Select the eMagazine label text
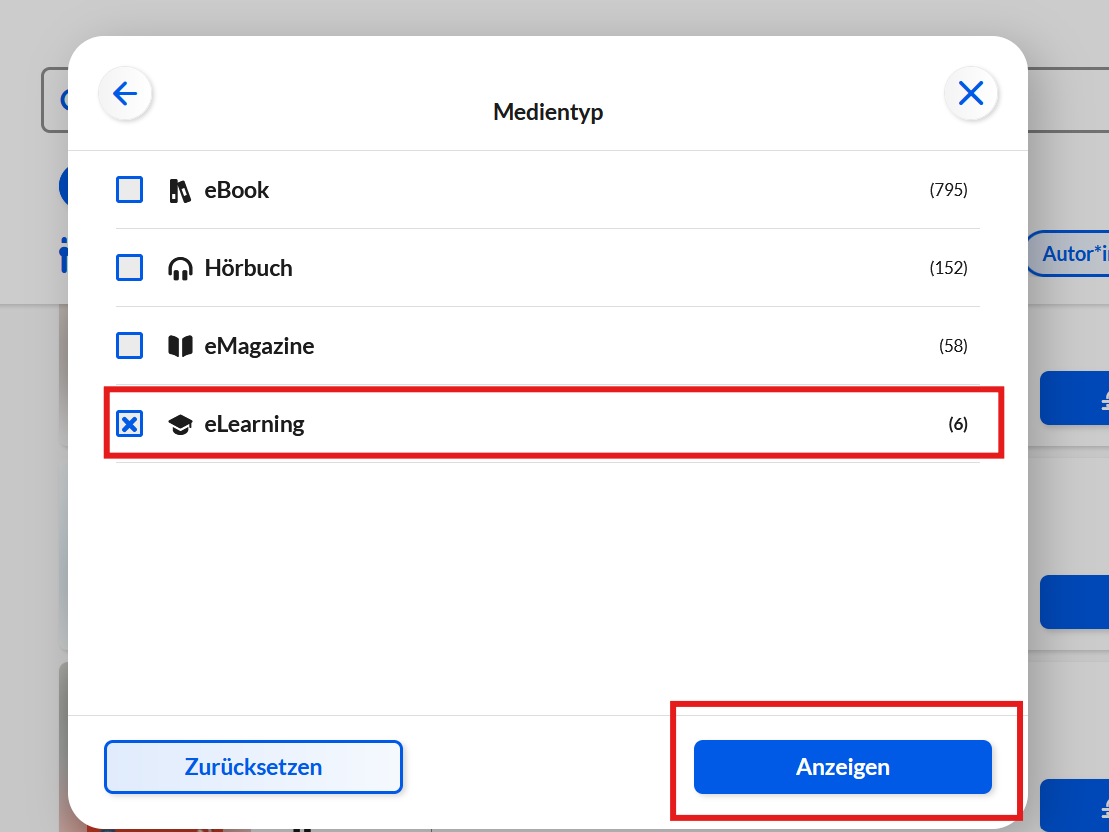The image size is (1109, 832). pos(259,346)
